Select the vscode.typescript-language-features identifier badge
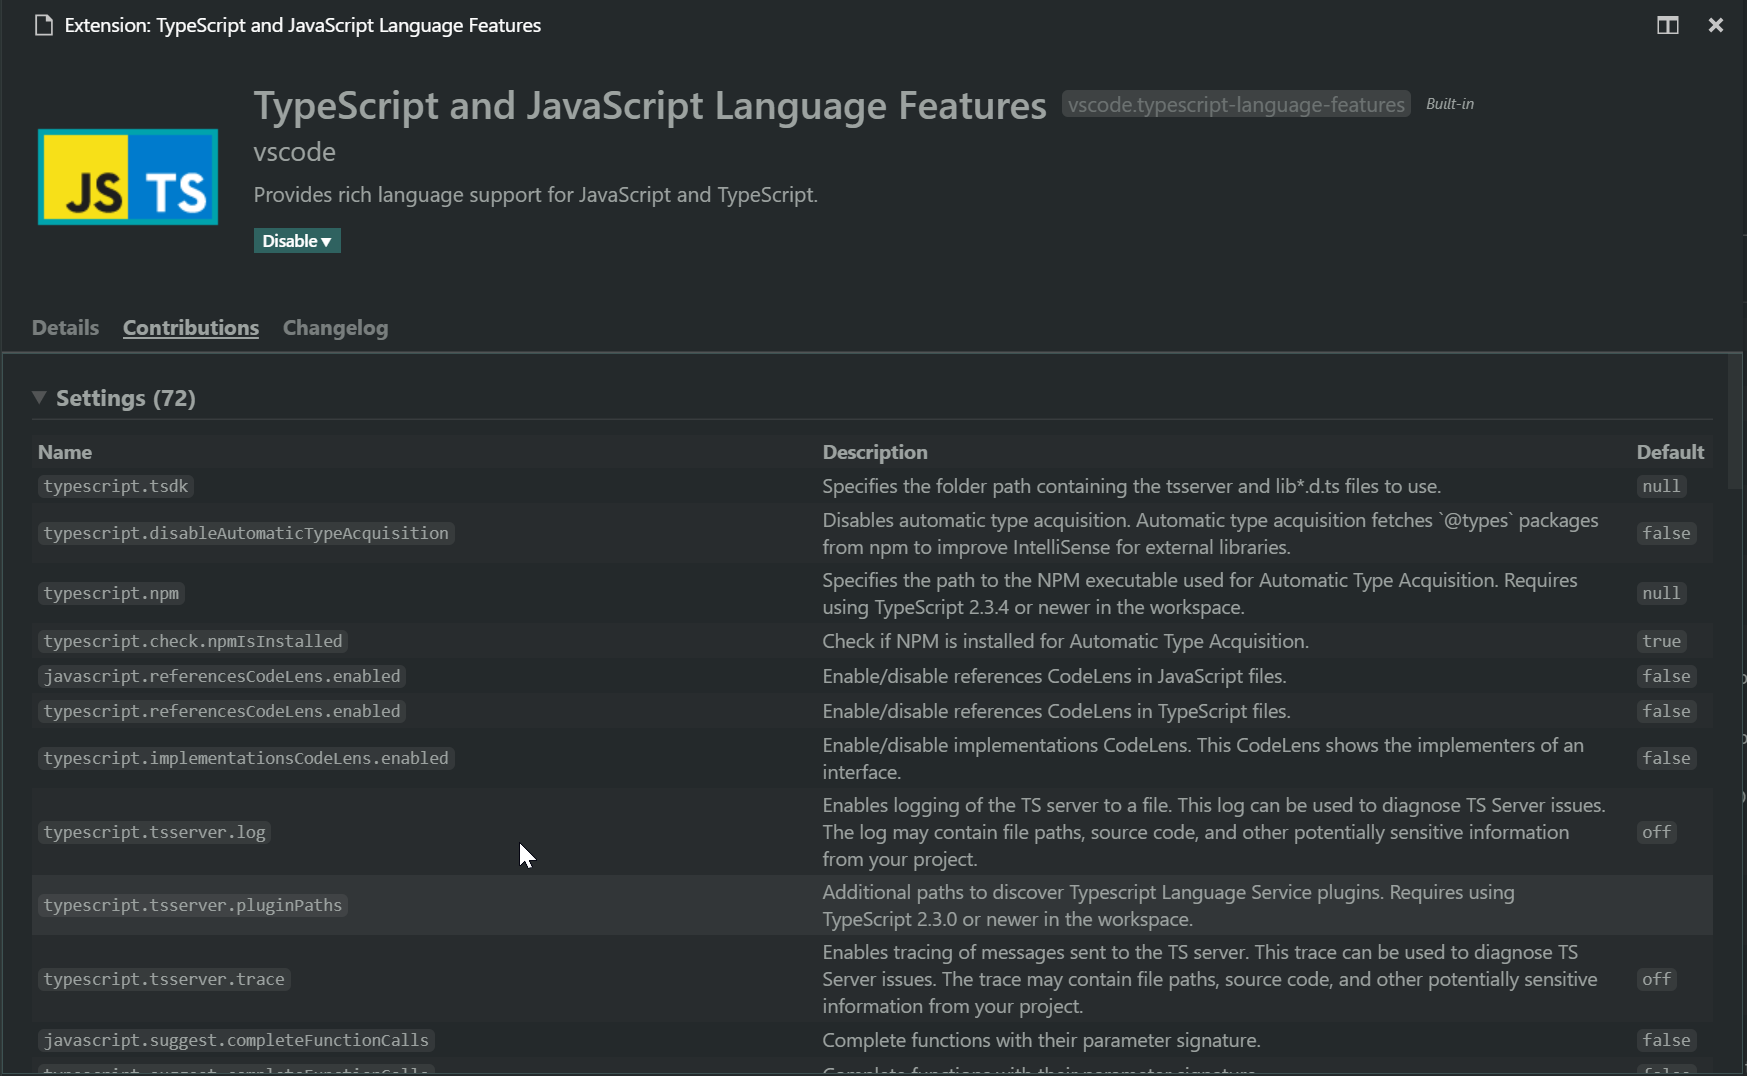1747x1076 pixels. (1235, 103)
